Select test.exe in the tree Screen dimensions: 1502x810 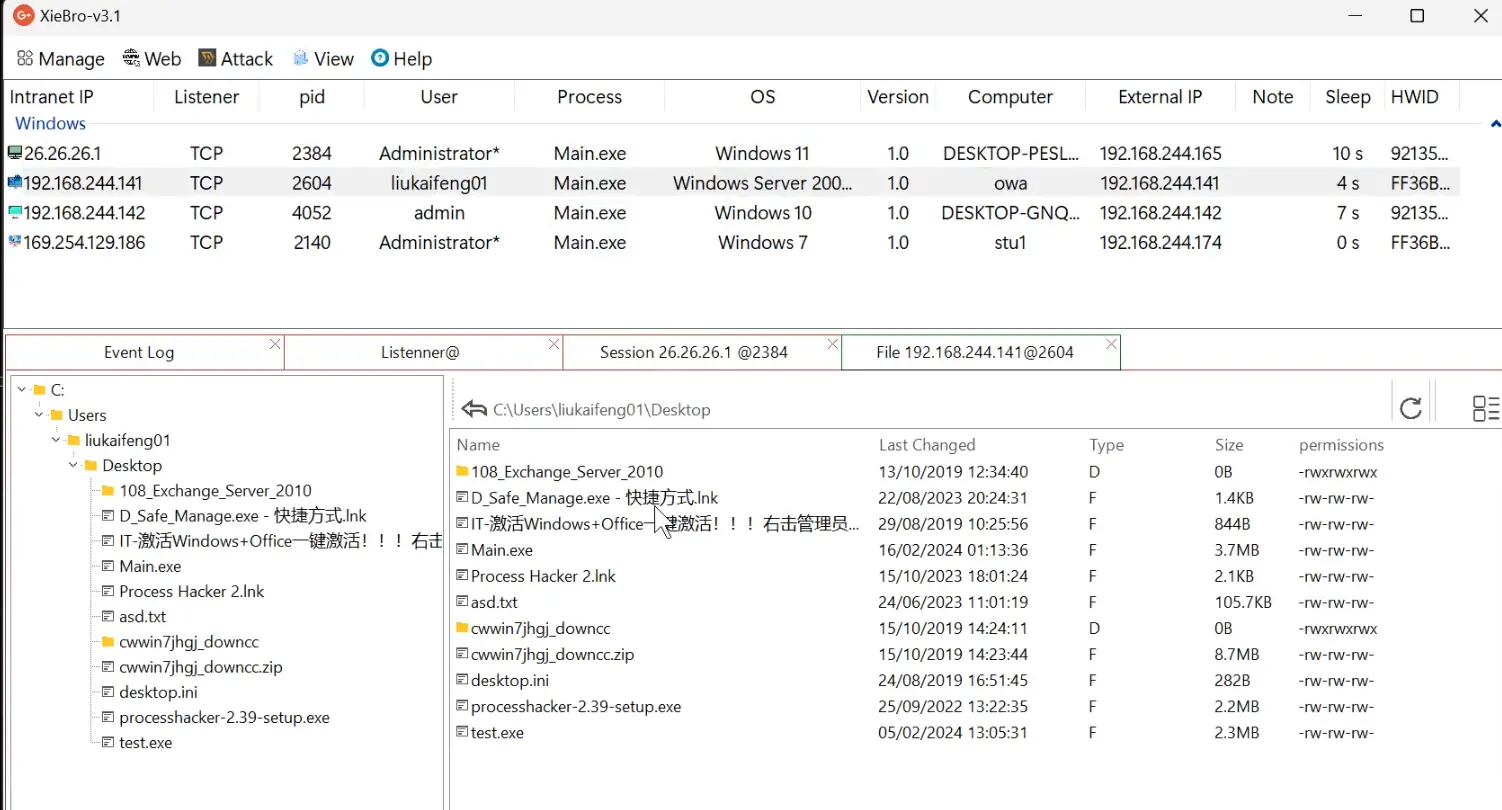(146, 742)
